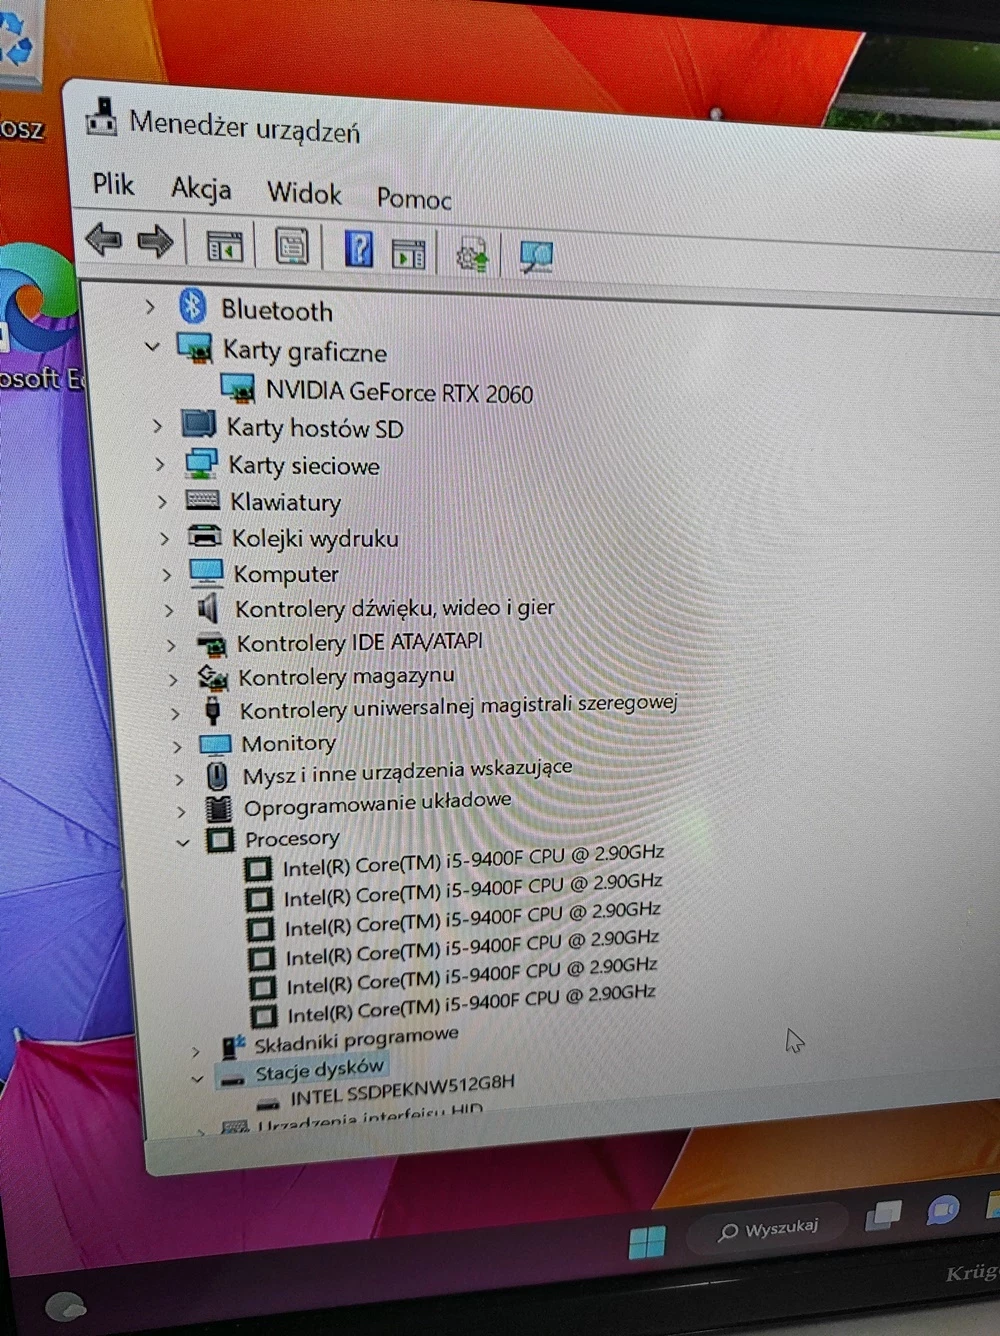
Task: Click the speaker icon for Kontrolery dźwięku
Action: 208,607
